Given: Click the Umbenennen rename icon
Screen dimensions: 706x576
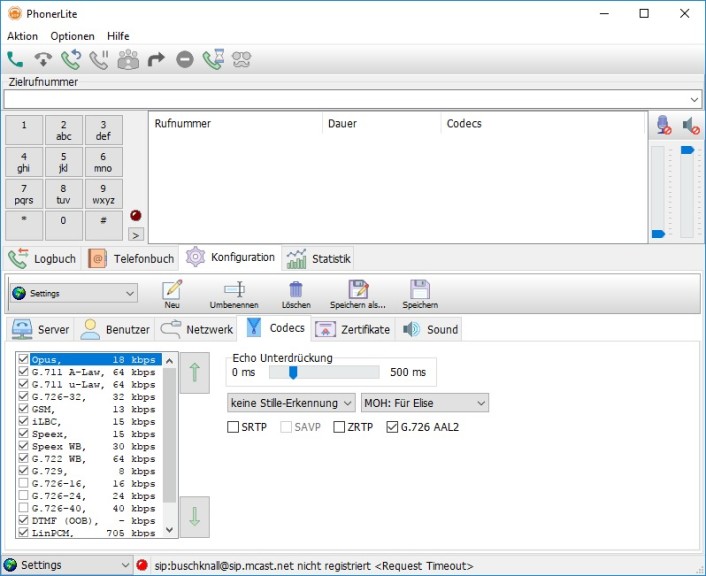Looking at the screenshot, I should click(x=234, y=289).
